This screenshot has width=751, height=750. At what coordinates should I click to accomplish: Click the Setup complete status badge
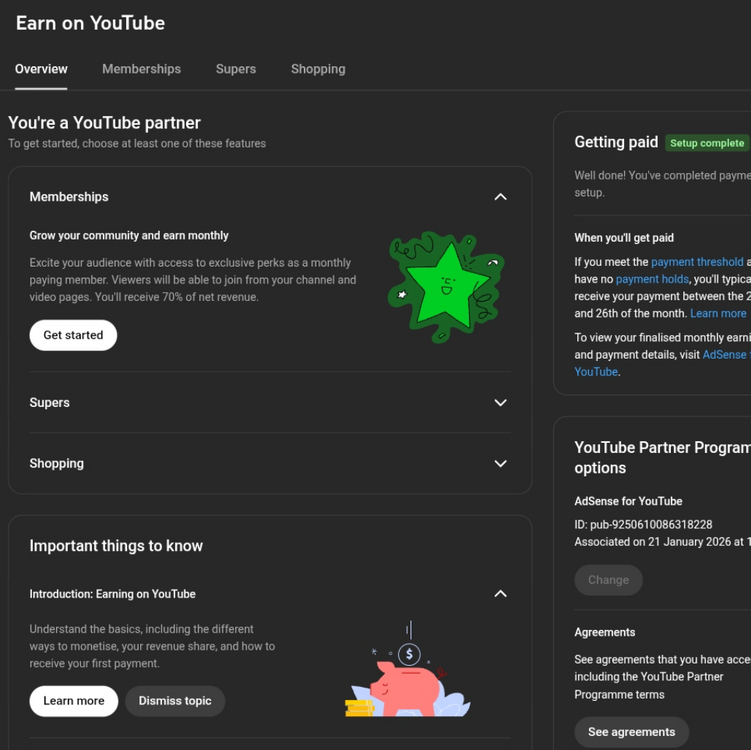(x=707, y=143)
